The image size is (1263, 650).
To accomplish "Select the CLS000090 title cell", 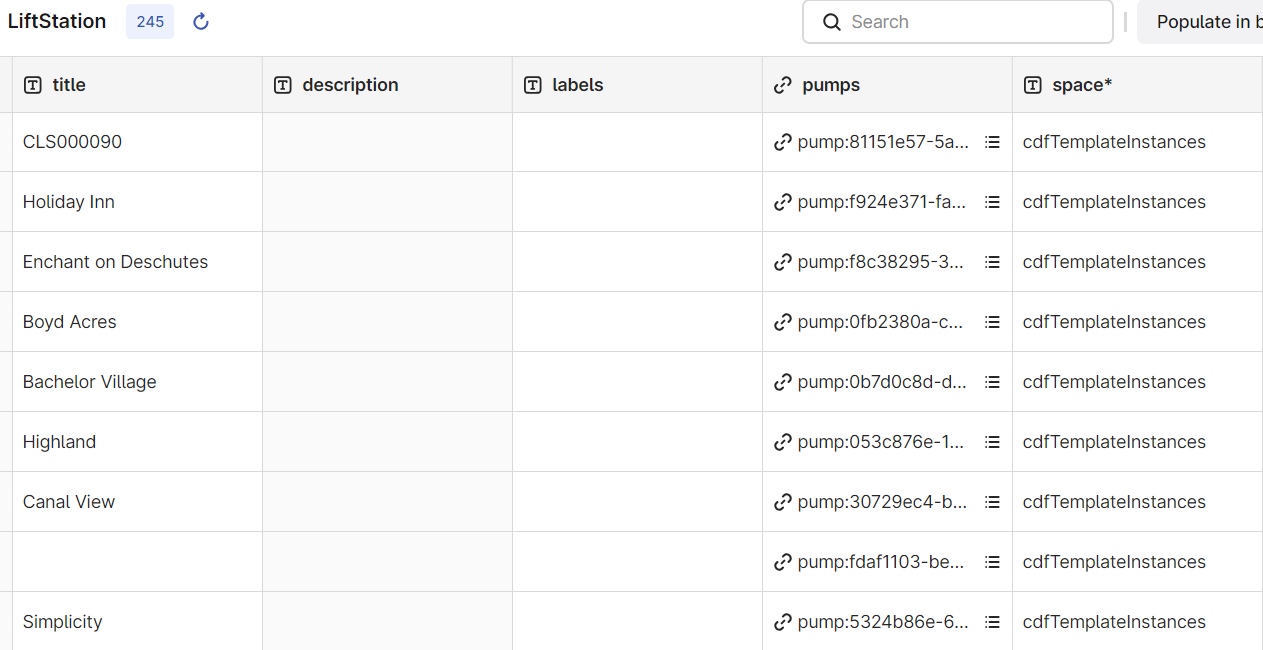I will 137,142.
